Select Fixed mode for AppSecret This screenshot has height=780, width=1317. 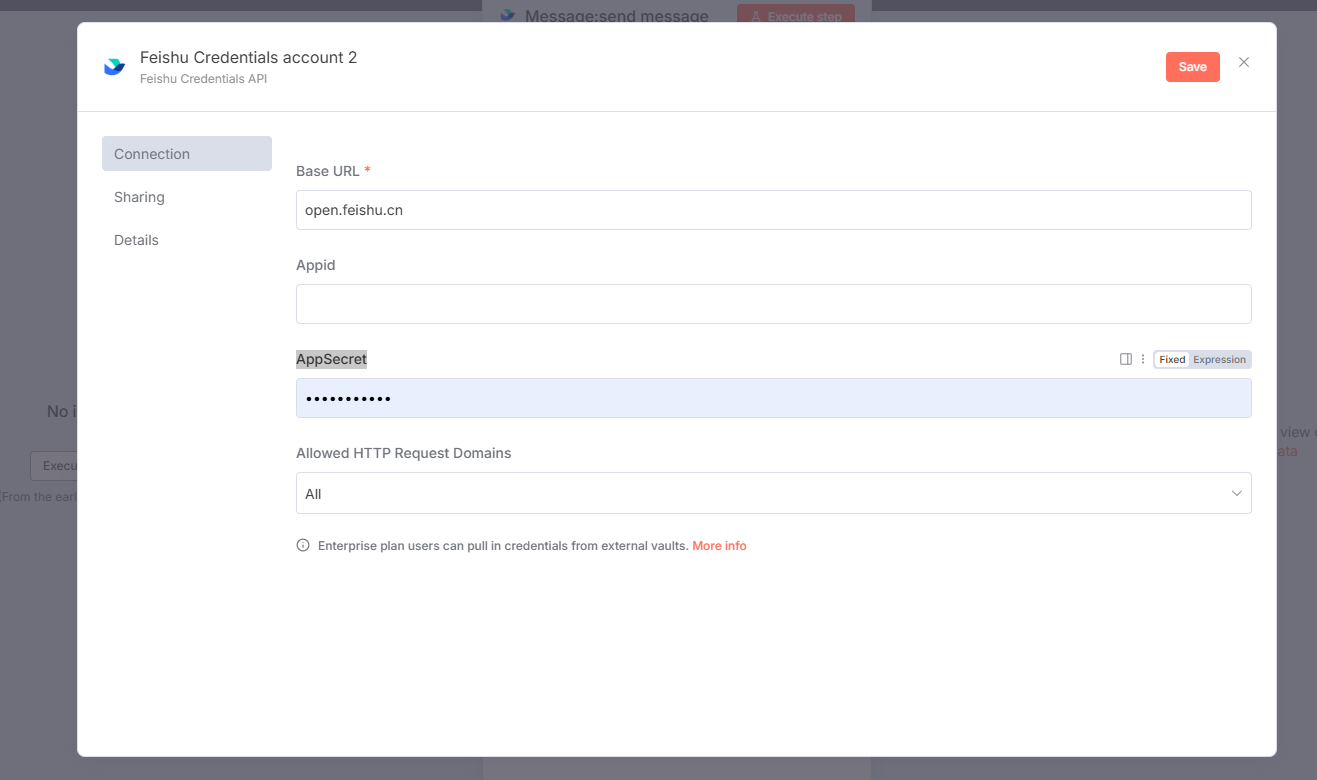coord(1172,359)
